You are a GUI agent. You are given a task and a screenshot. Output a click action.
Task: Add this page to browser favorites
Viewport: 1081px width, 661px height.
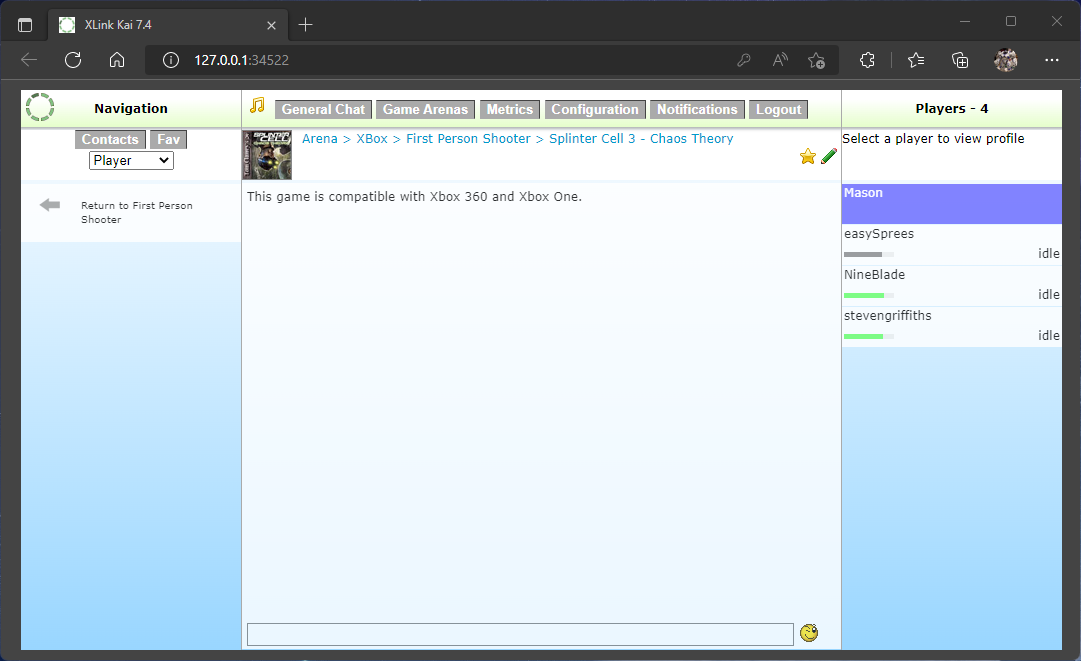click(x=816, y=60)
